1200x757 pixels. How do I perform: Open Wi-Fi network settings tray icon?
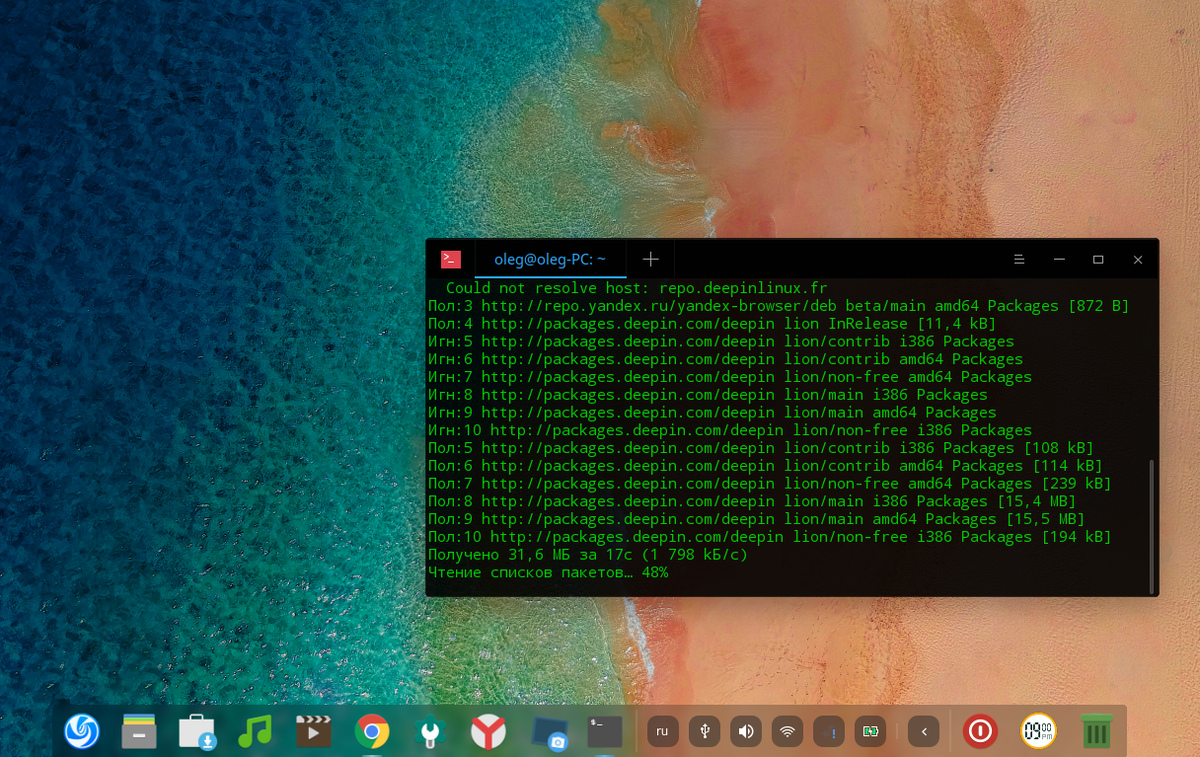(x=788, y=732)
